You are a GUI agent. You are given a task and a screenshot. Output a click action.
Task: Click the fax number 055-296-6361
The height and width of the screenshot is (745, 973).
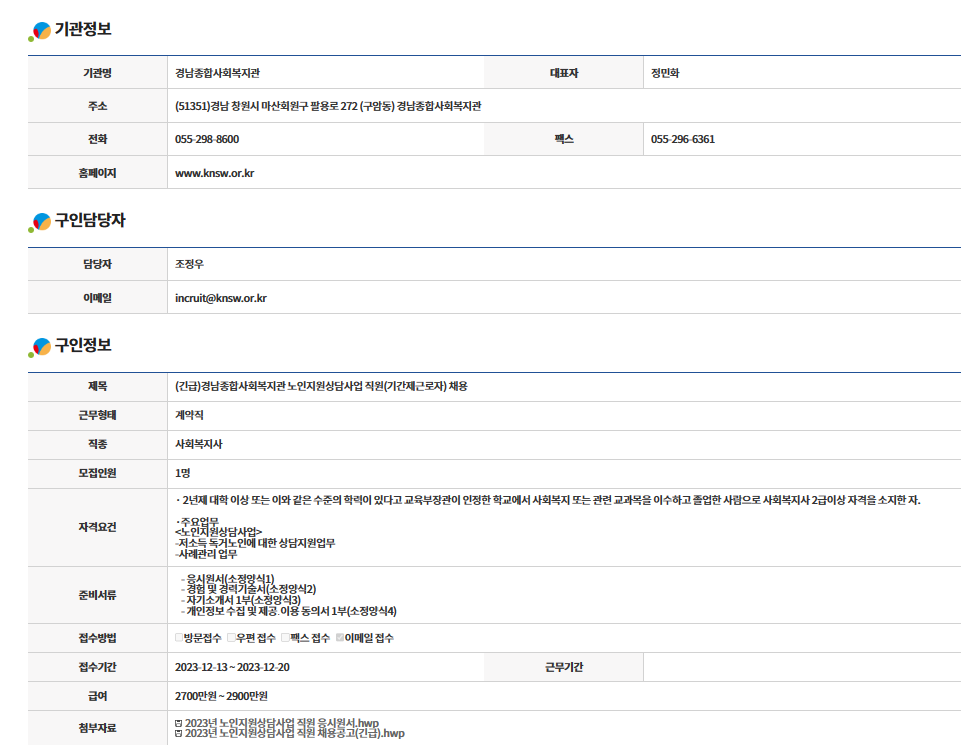tap(682, 139)
